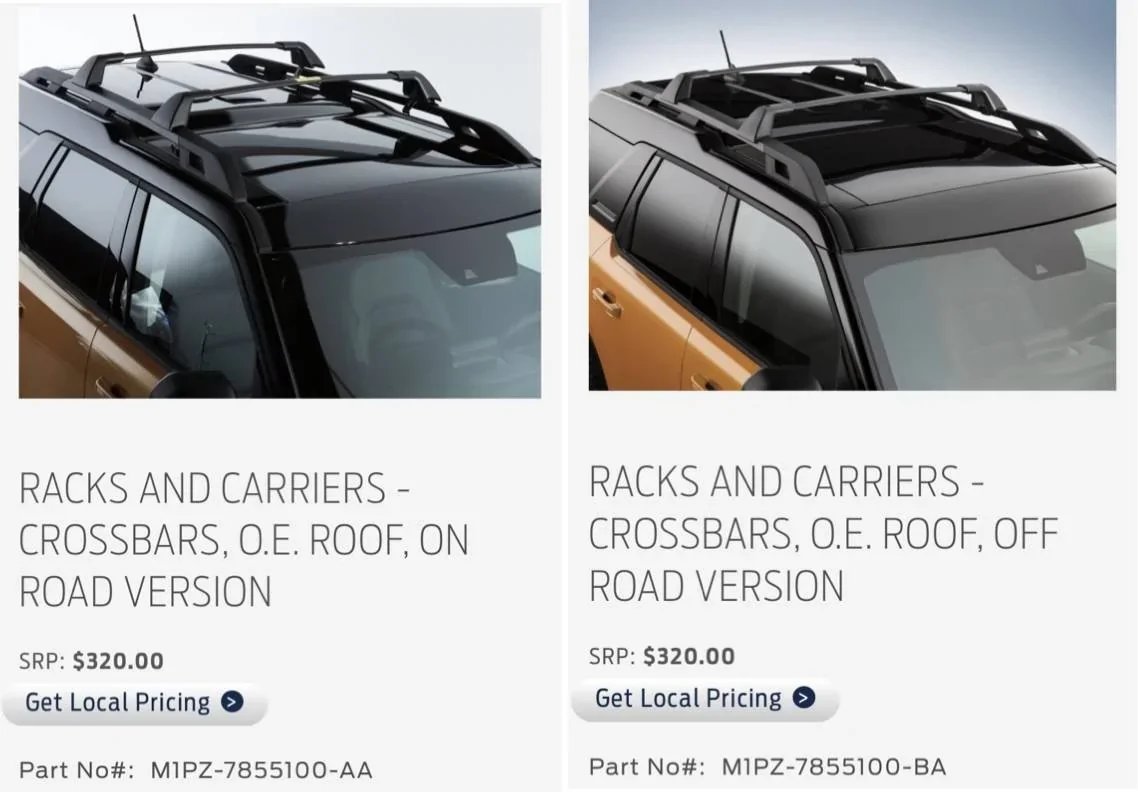The width and height of the screenshot is (1138, 792).
Task: View the On Road crossbars product photo
Action: pos(279,202)
